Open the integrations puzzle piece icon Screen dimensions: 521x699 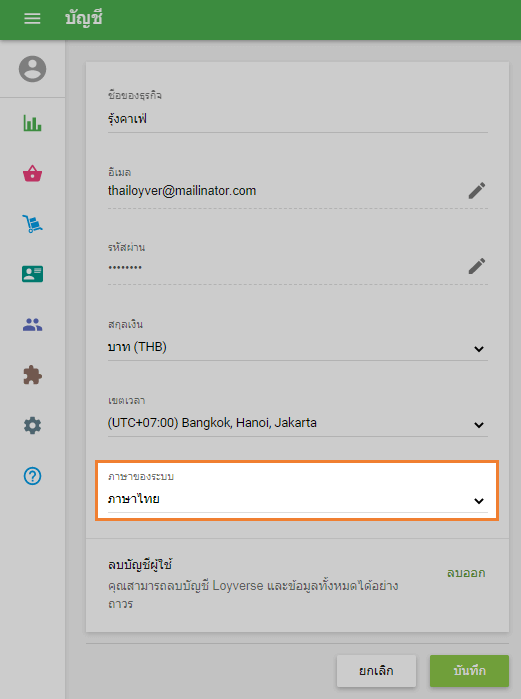coord(32,375)
